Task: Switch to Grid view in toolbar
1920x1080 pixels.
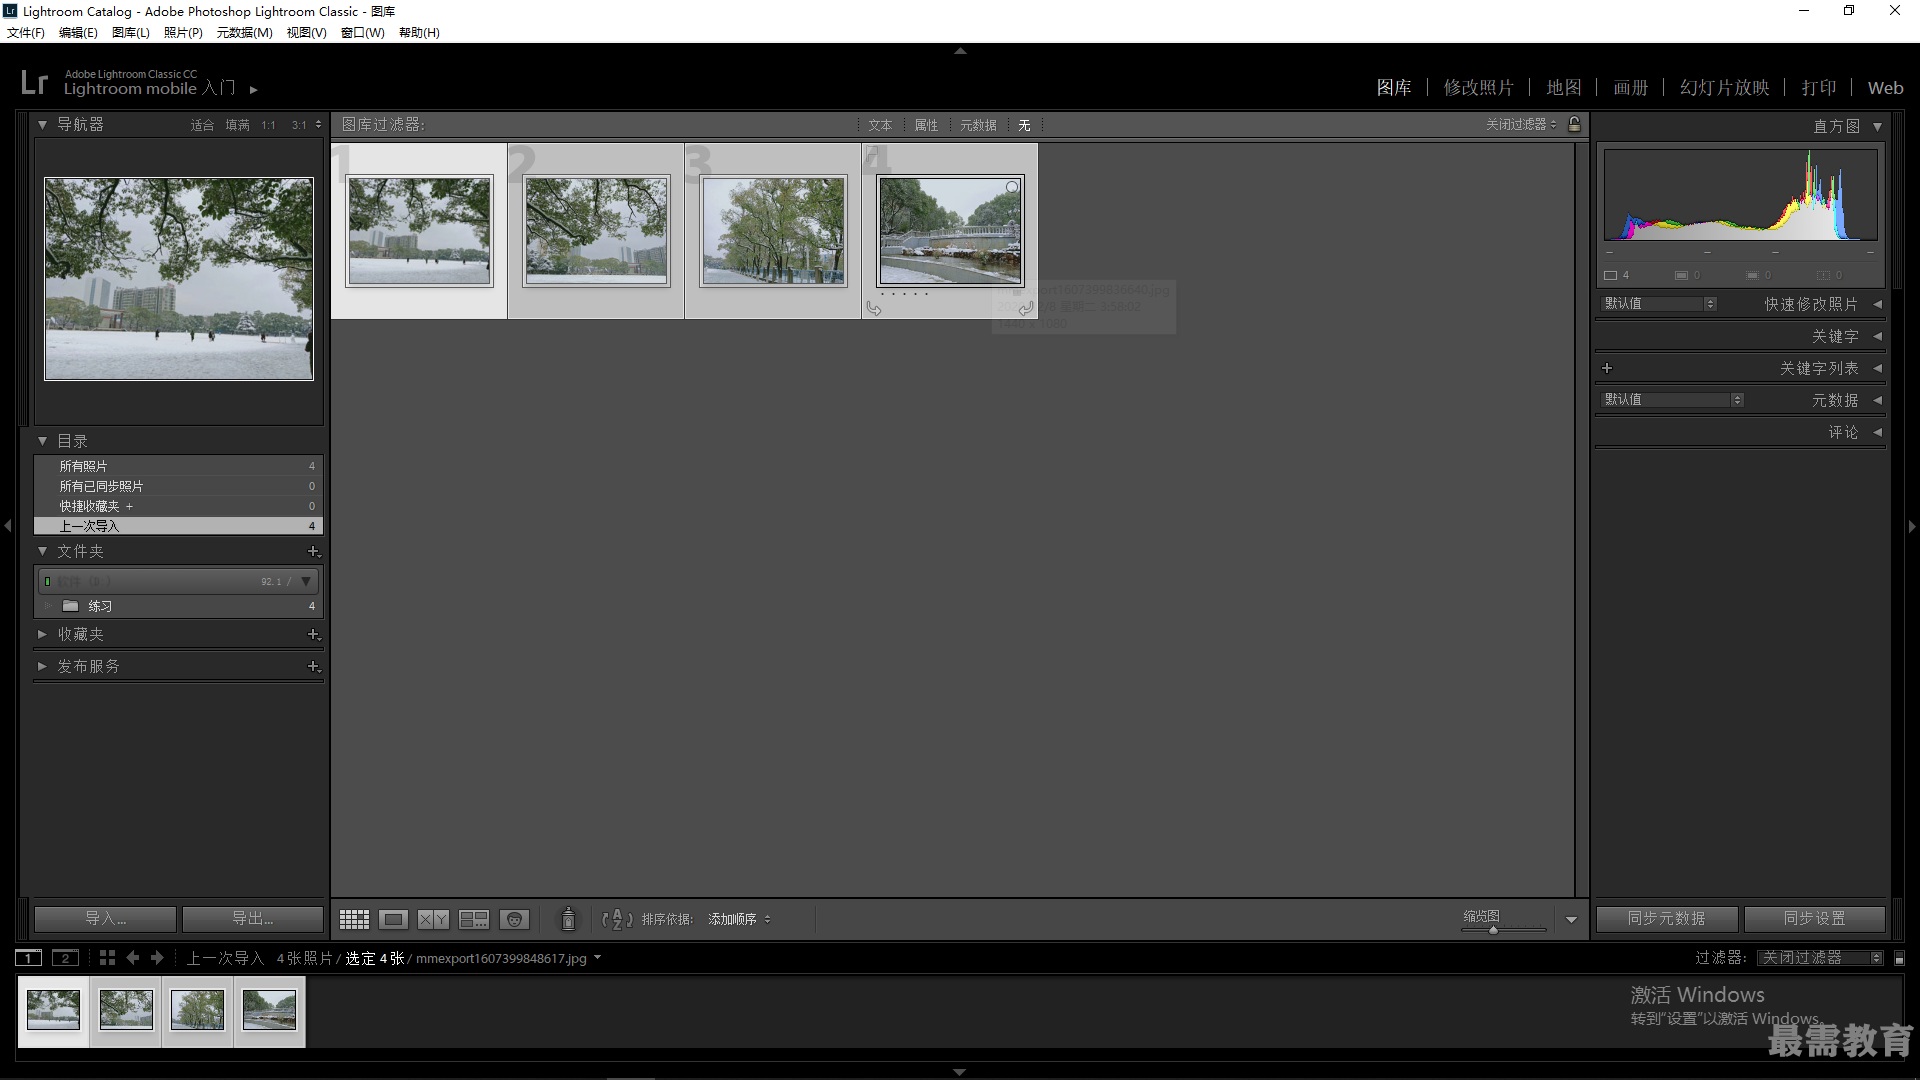Action: pos(354,919)
